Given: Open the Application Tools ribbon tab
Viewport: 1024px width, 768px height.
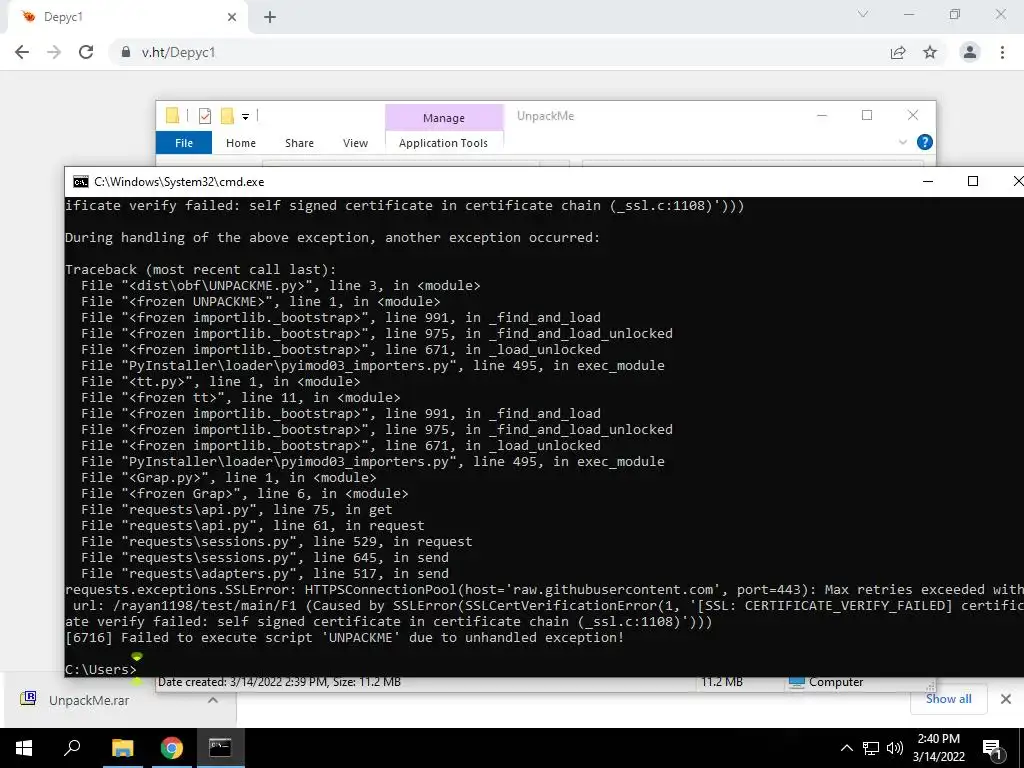Looking at the screenshot, I should 443,143.
